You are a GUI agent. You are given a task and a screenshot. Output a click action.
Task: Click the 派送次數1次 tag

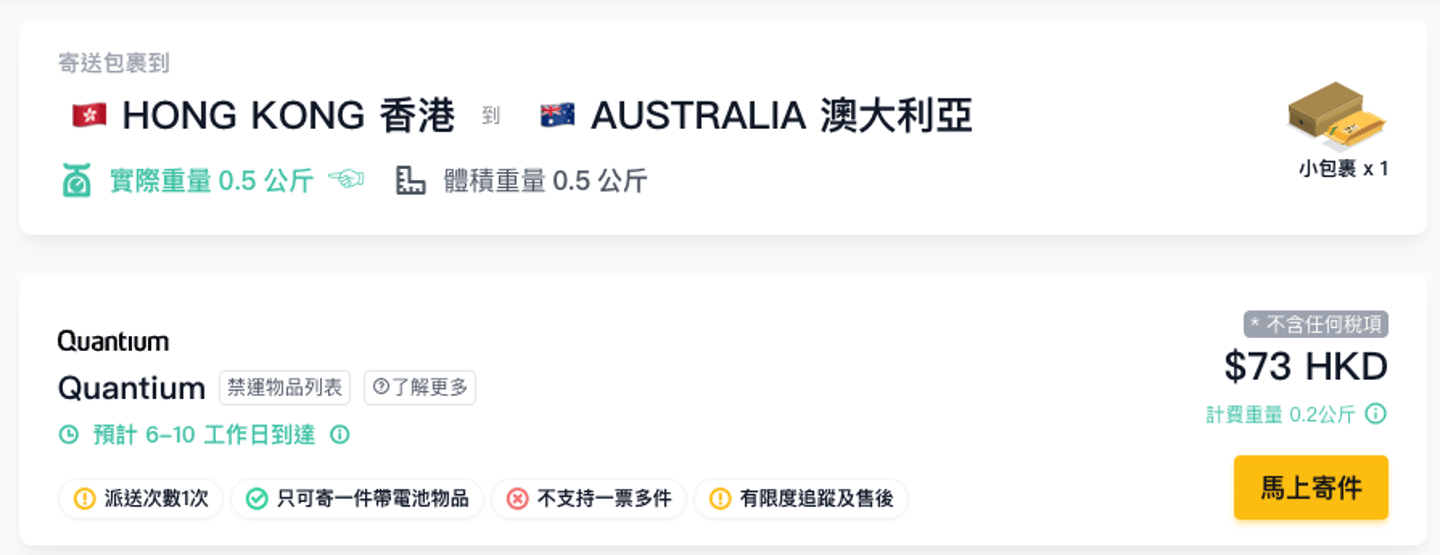[x=141, y=498]
